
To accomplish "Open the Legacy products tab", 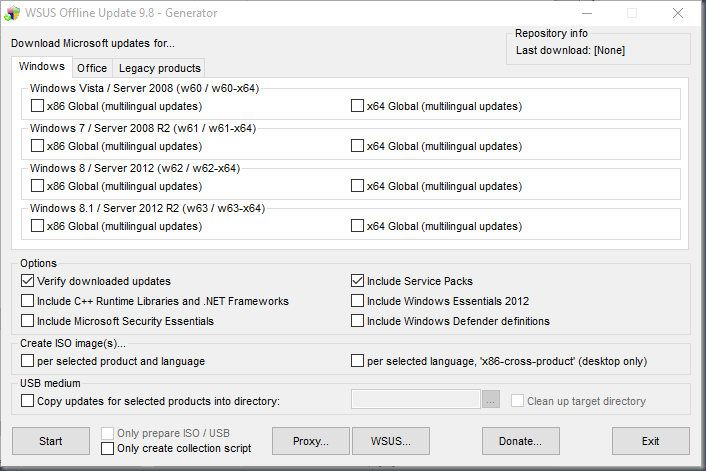I will tap(159, 68).
